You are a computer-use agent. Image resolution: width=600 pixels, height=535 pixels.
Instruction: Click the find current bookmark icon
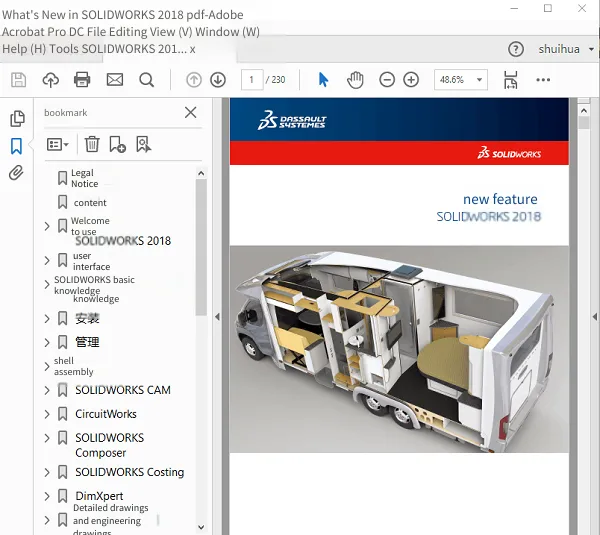(143, 144)
